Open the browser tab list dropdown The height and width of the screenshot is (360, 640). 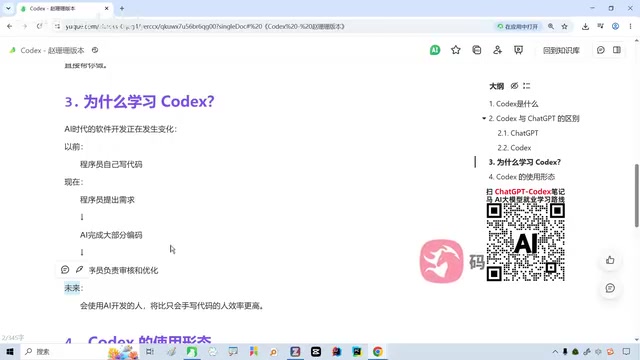click(x=8, y=8)
